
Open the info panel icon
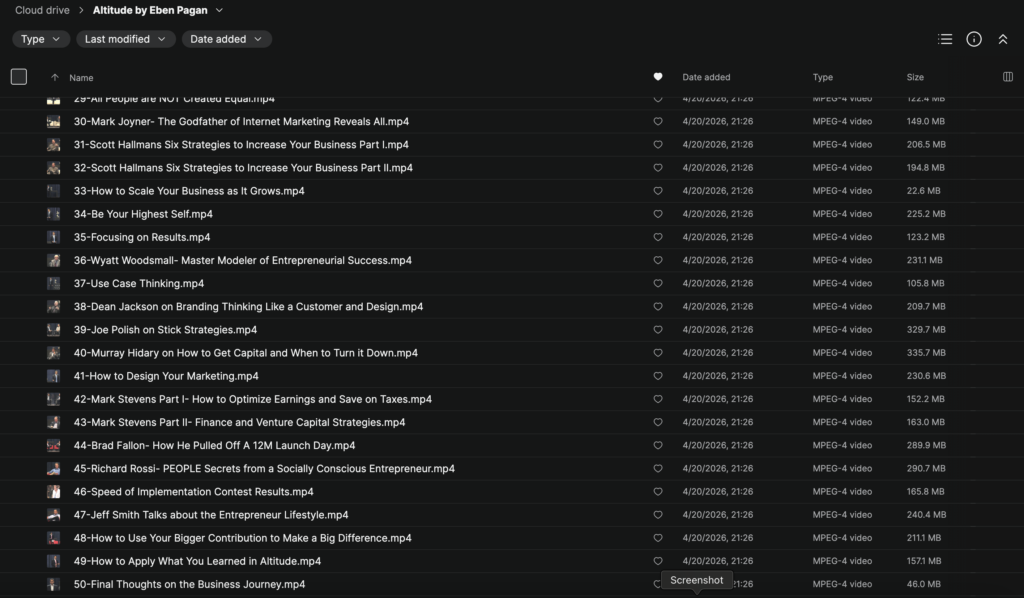pyautogui.click(x=974, y=39)
